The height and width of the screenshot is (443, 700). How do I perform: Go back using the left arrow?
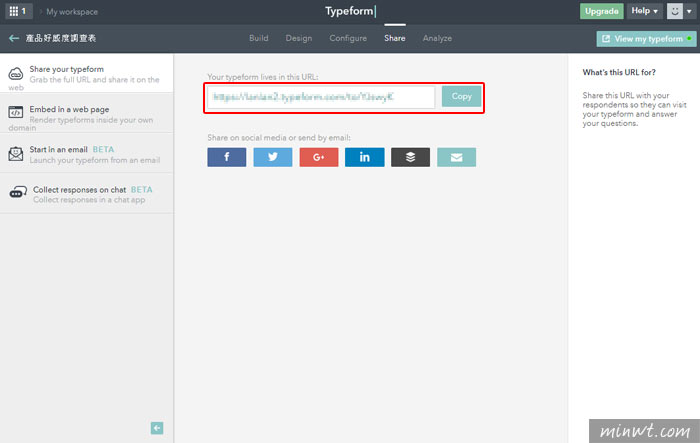[14, 38]
